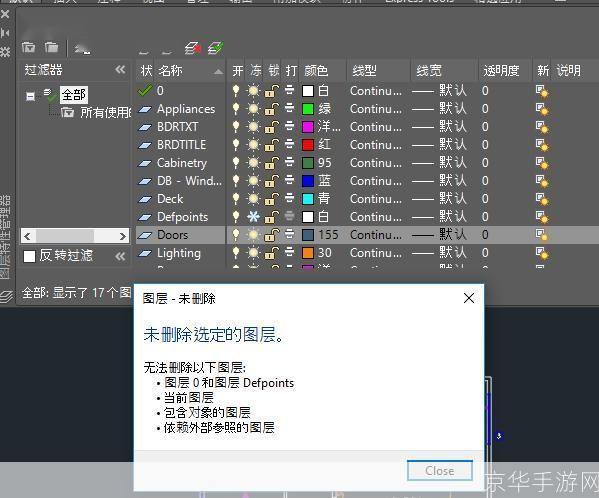Open the orange color swatch of Lighting

(x=308, y=253)
